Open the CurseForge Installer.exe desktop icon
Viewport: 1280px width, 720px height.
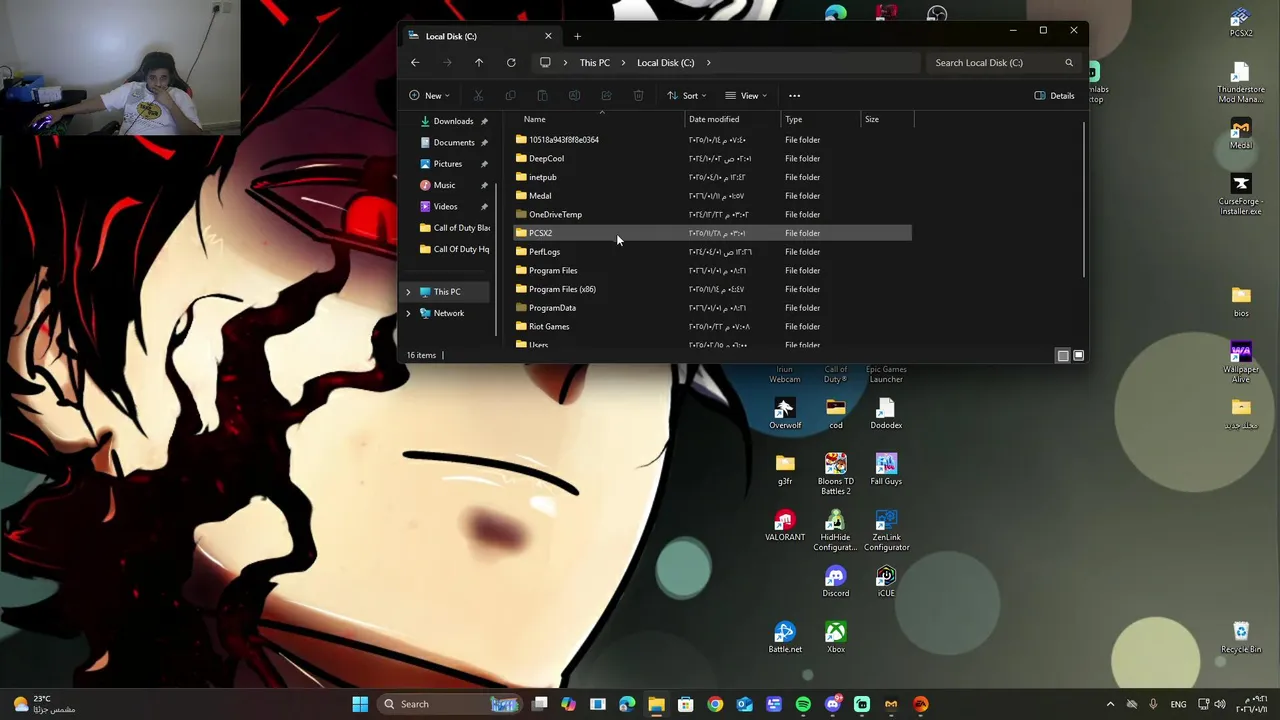point(1241,194)
